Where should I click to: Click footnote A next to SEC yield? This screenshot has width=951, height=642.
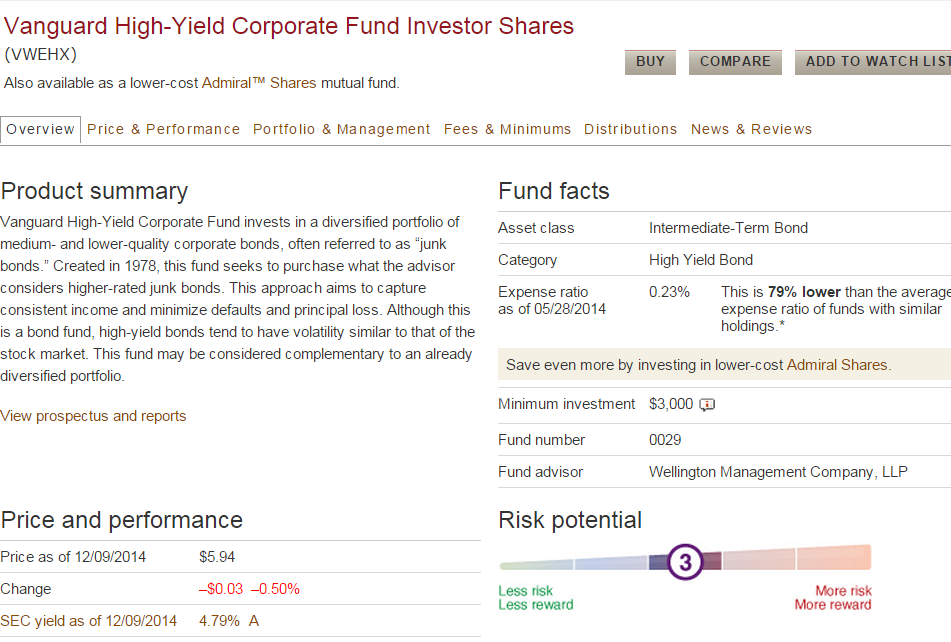[x=254, y=621]
